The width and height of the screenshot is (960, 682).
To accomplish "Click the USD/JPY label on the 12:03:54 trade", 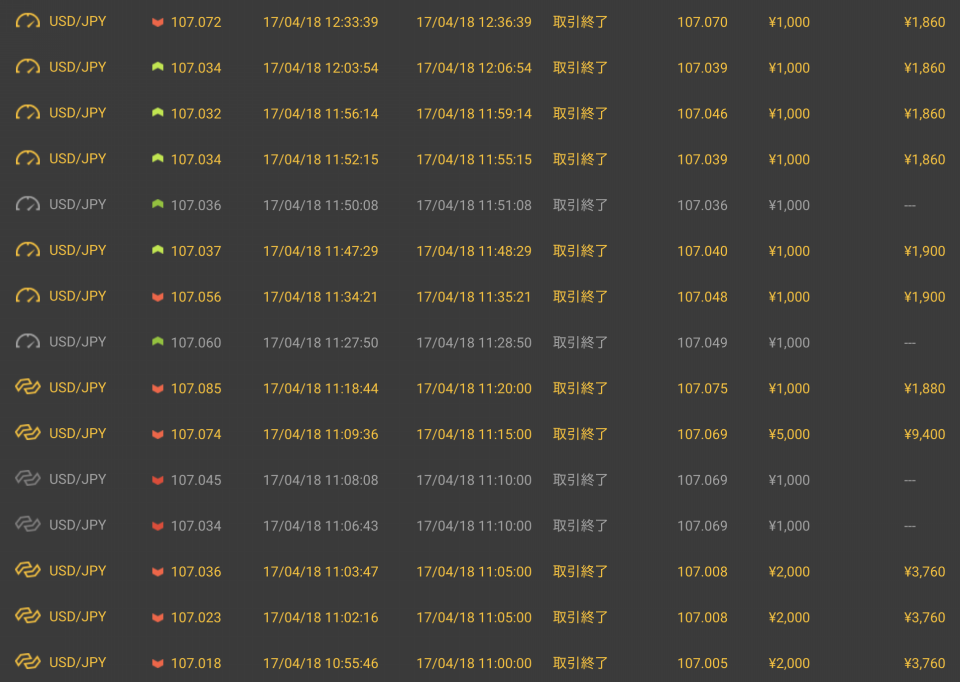I will click(x=77, y=67).
